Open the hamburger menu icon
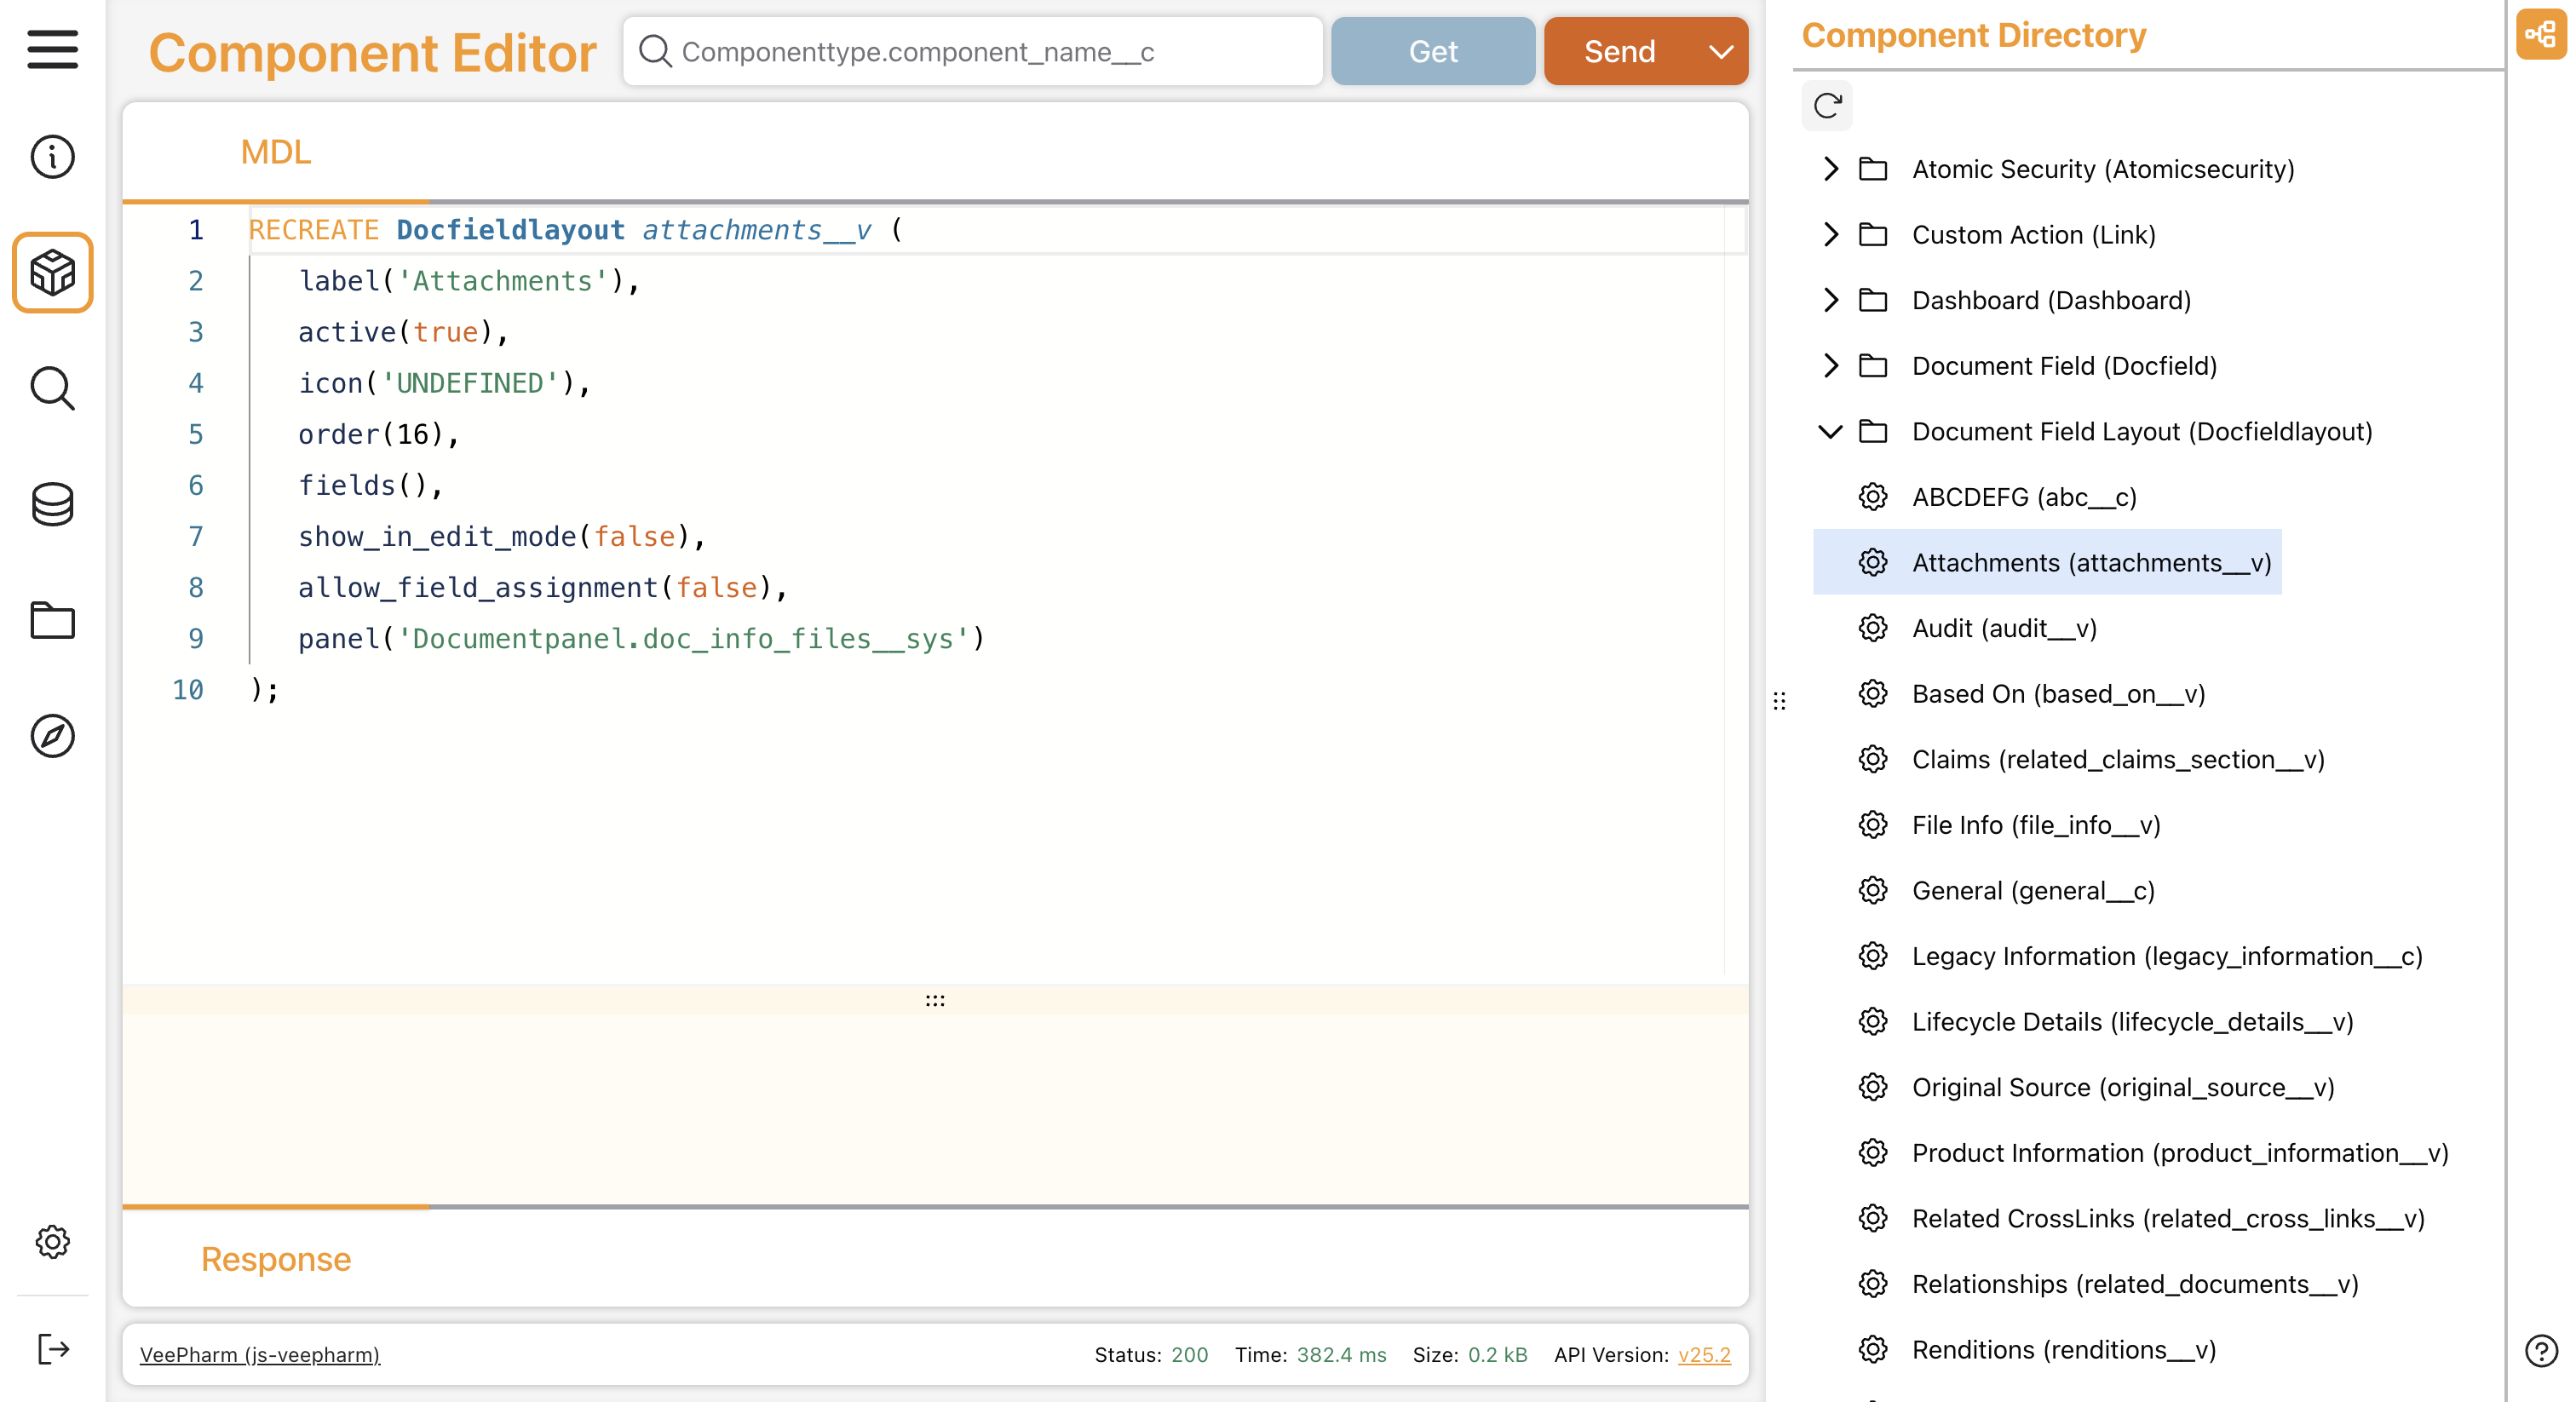 [52, 50]
